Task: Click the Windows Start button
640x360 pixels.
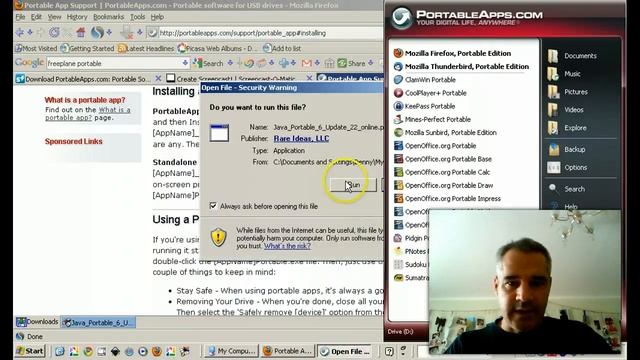Action: pyautogui.click(x=29, y=351)
